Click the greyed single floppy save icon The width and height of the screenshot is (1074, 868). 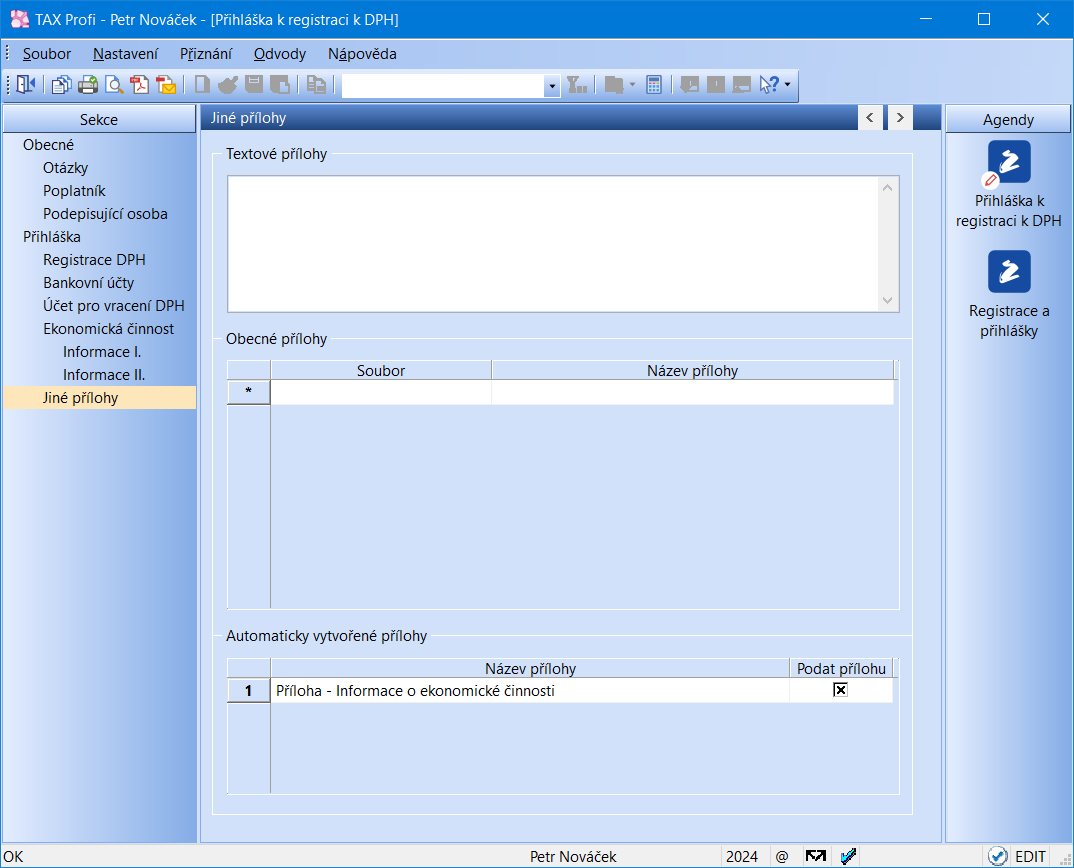tap(254, 85)
